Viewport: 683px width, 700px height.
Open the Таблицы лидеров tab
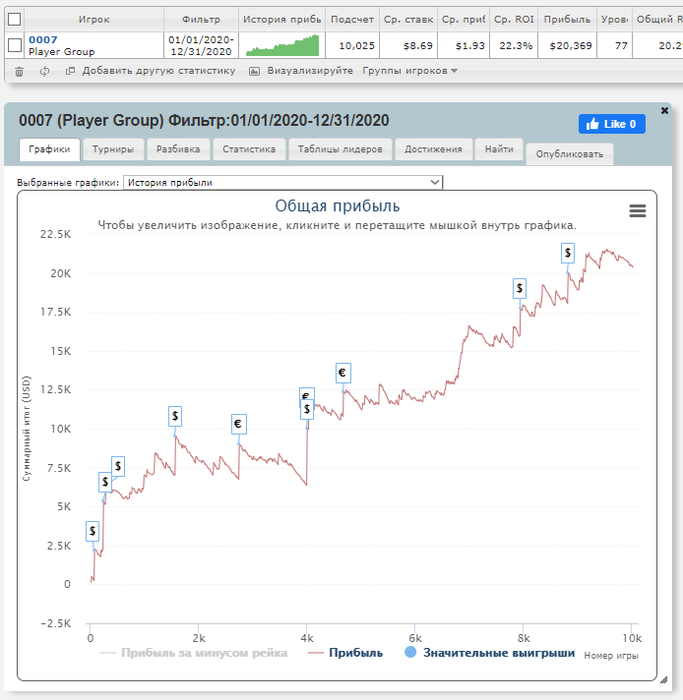(x=340, y=149)
